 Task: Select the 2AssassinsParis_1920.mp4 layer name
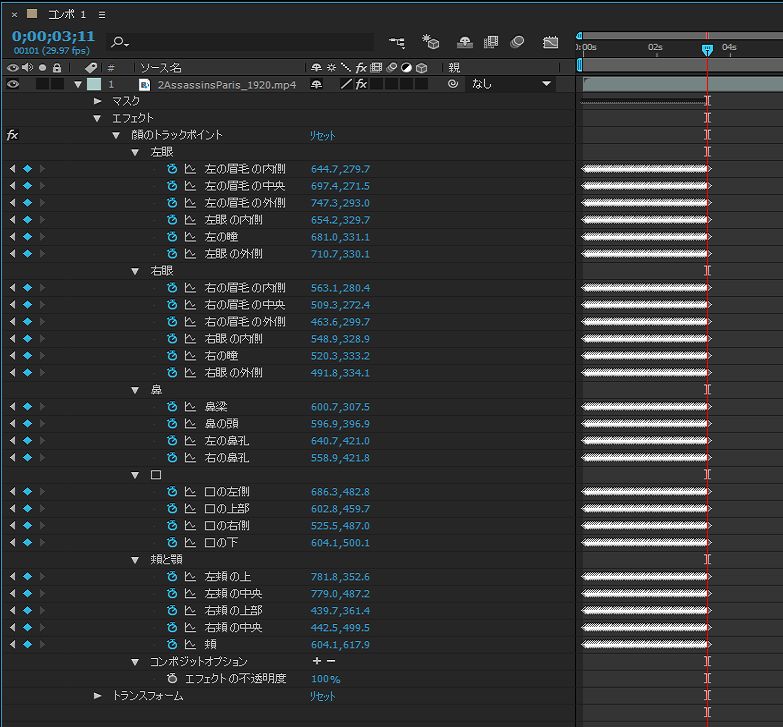(x=227, y=85)
